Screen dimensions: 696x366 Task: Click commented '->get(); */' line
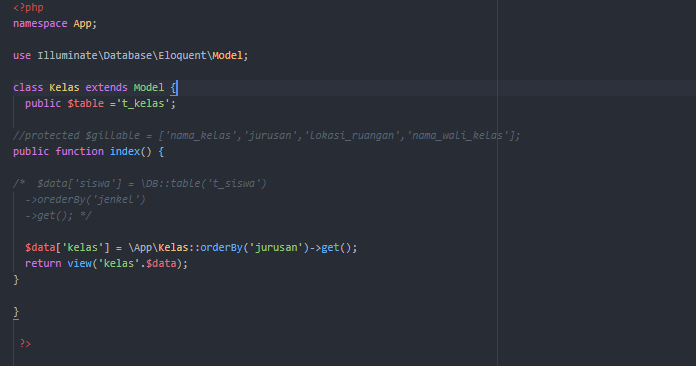click(x=58, y=215)
